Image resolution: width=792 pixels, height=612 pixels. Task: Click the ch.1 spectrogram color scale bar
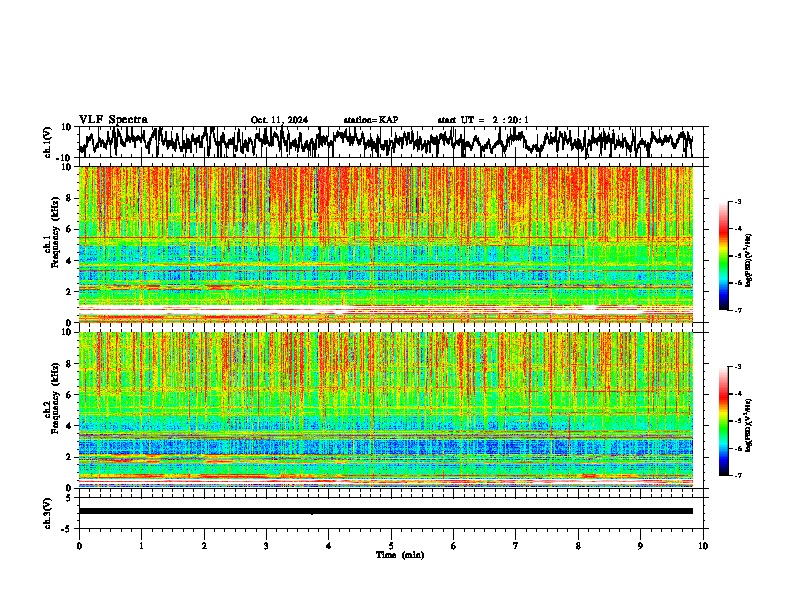(724, 256)
